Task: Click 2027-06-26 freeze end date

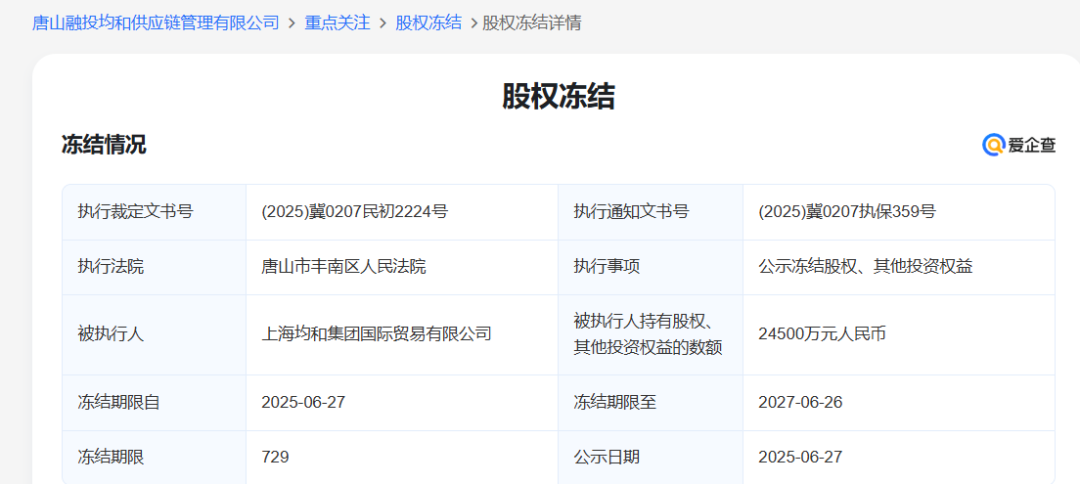Action: pyautogui.click(x=800, y=402)
